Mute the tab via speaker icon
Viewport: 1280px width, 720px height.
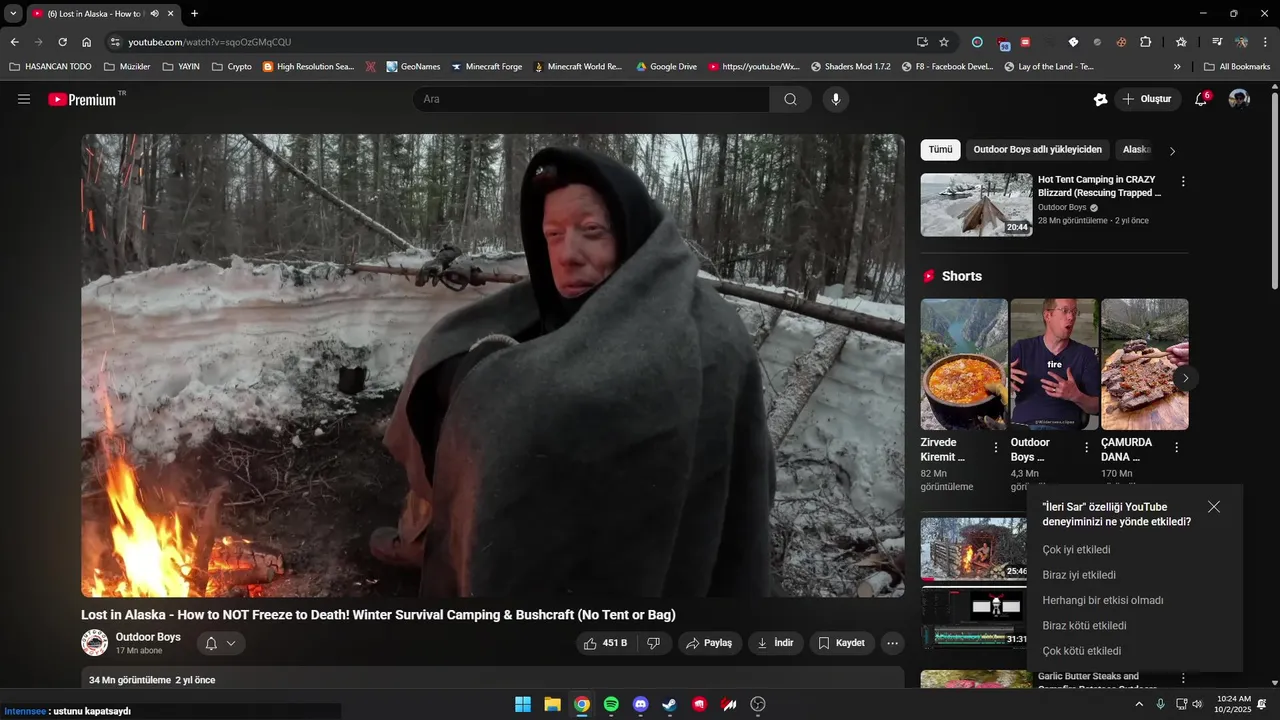point(155,14)
